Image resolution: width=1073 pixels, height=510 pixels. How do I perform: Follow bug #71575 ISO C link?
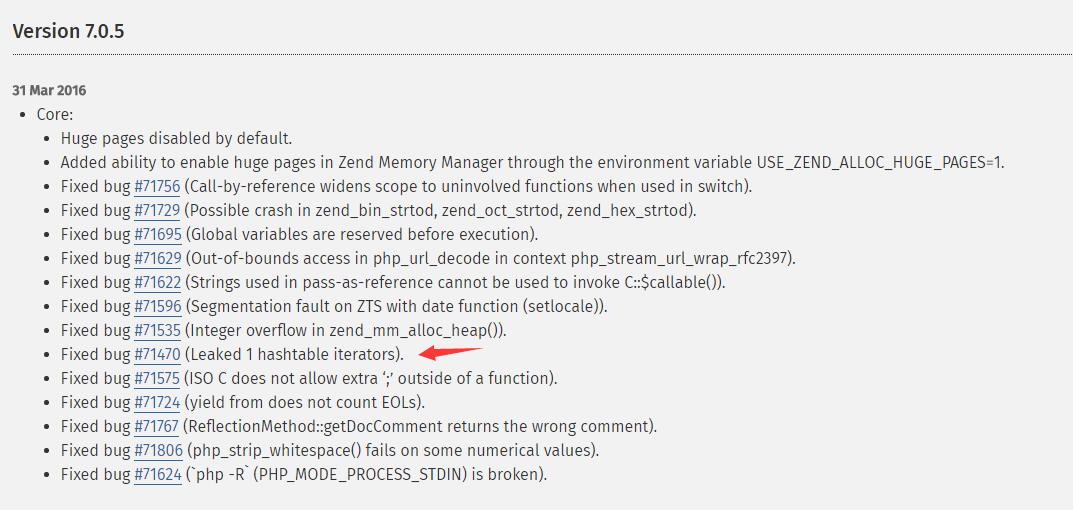158,378
